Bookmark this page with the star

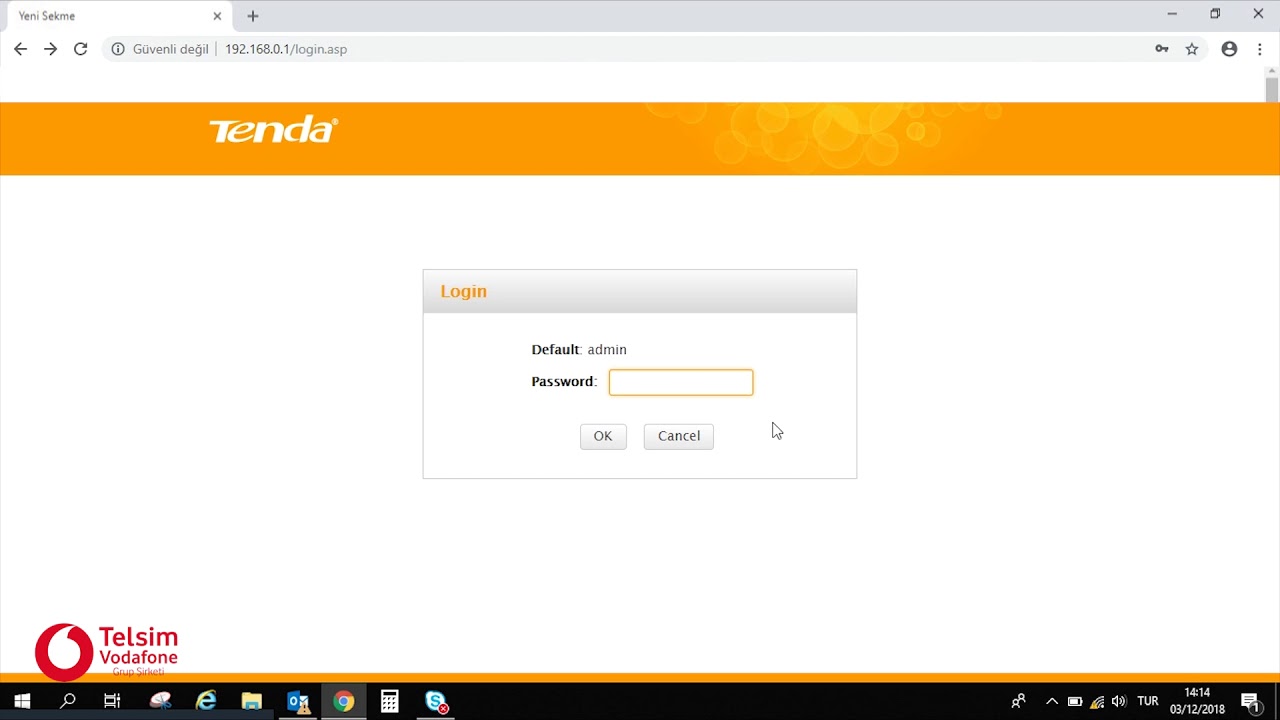pos(1192,49)
